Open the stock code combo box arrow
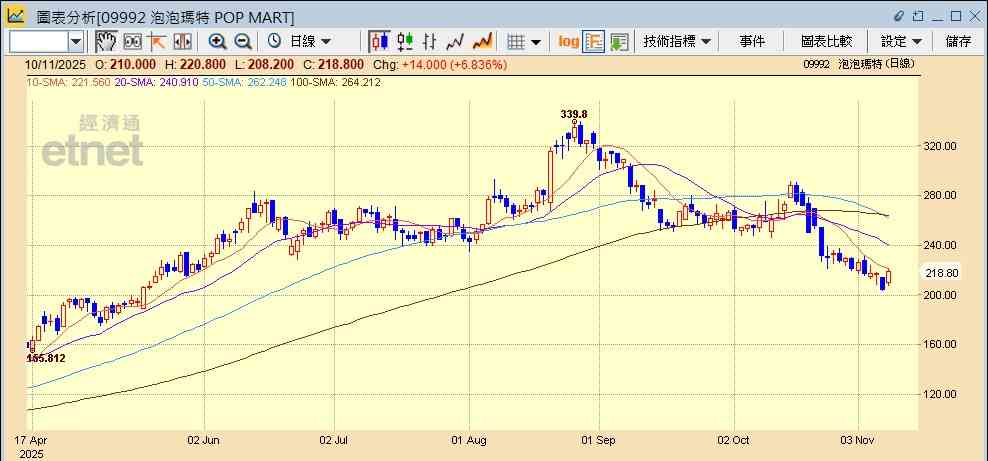This screenshot has height=461, width=988. [76, 41]
